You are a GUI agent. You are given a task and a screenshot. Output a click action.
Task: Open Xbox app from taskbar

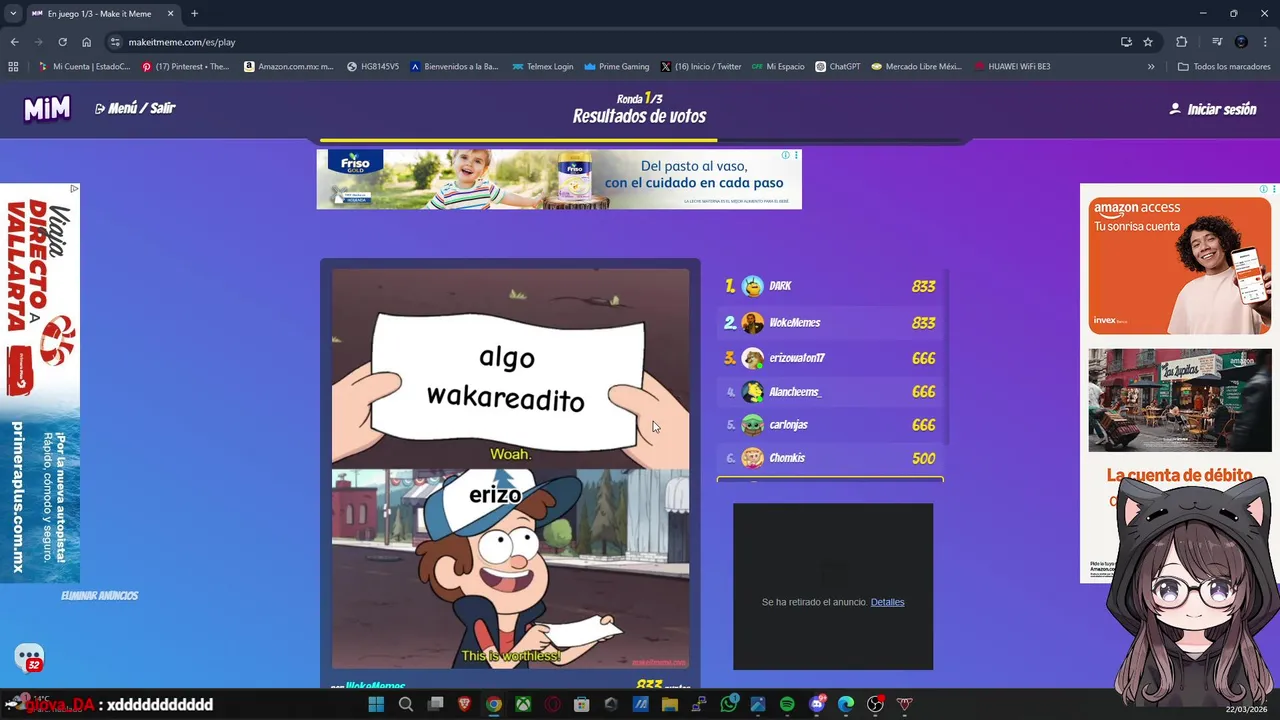[x=523, y=704]
